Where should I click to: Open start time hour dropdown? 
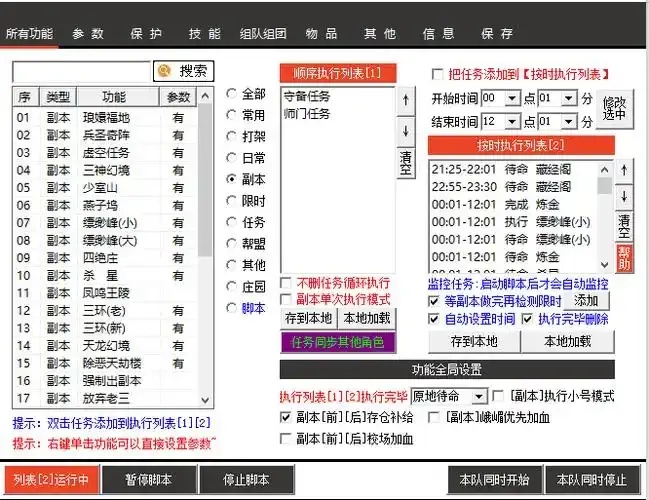pyautogui.click(x=512, y=99)
